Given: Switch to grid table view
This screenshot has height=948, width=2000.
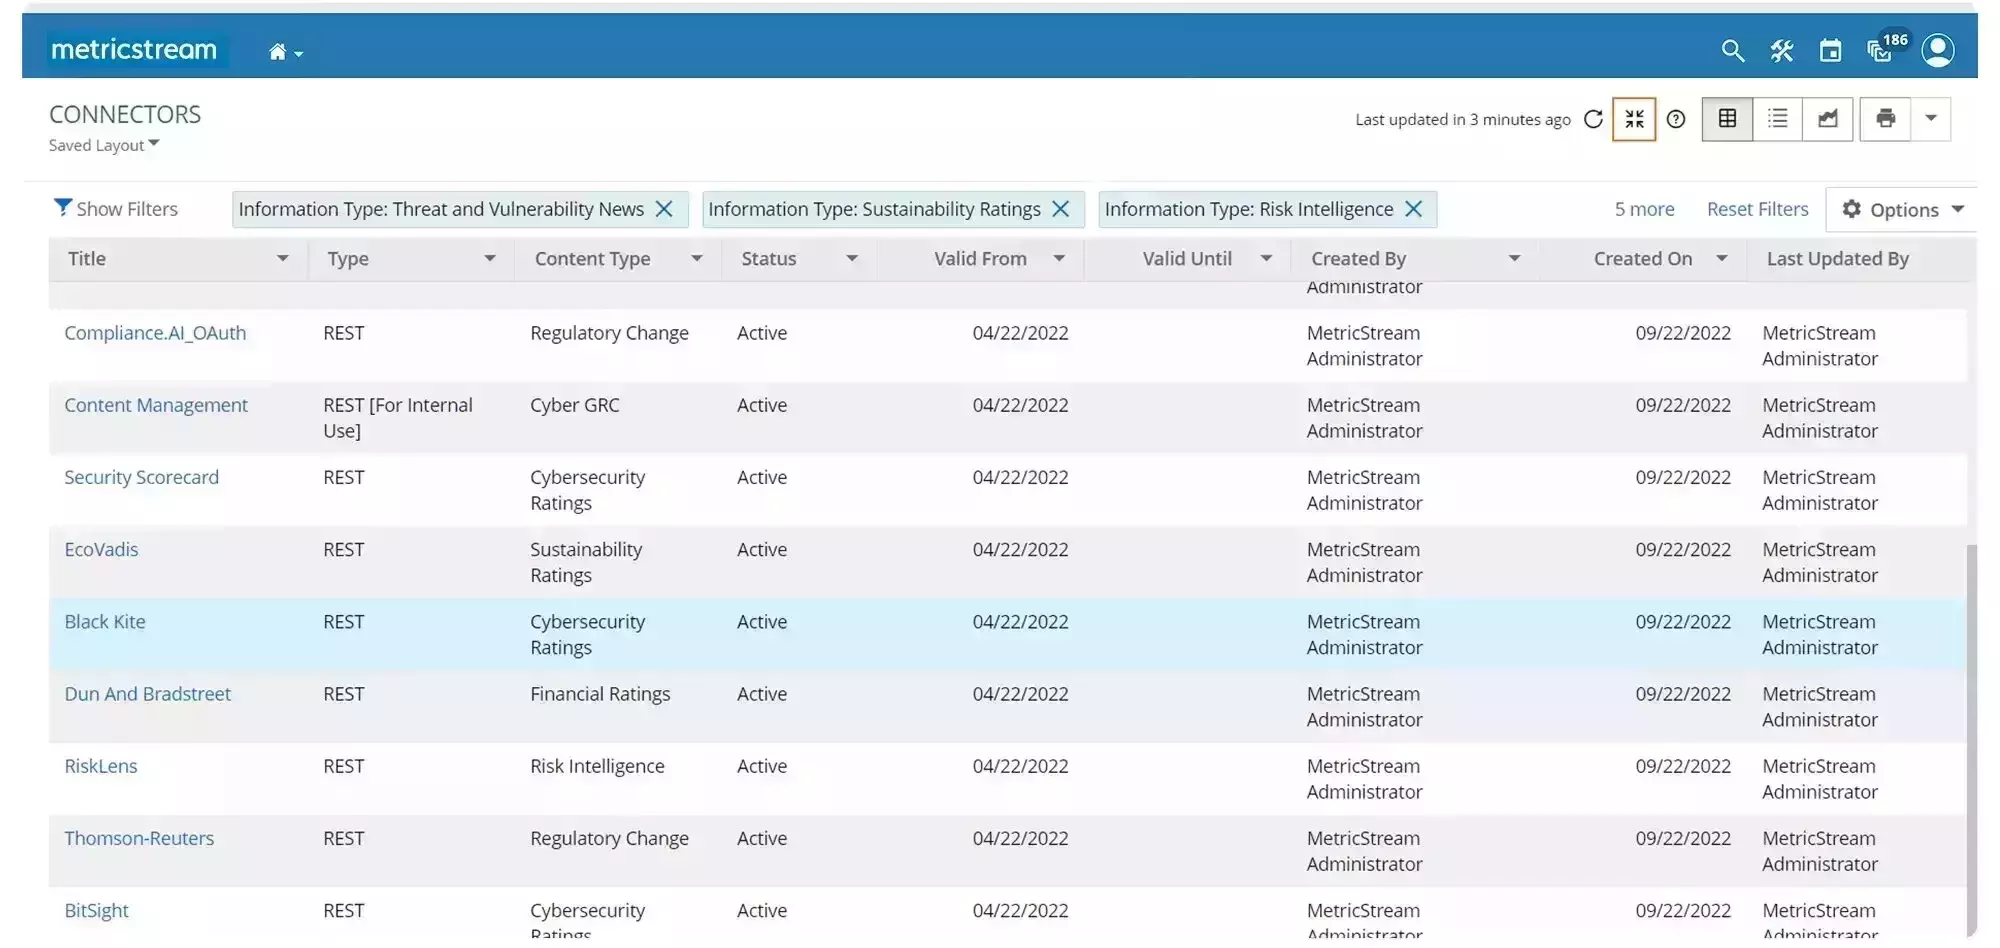Looking at the screenshot, I should (x=1727, y=119).
